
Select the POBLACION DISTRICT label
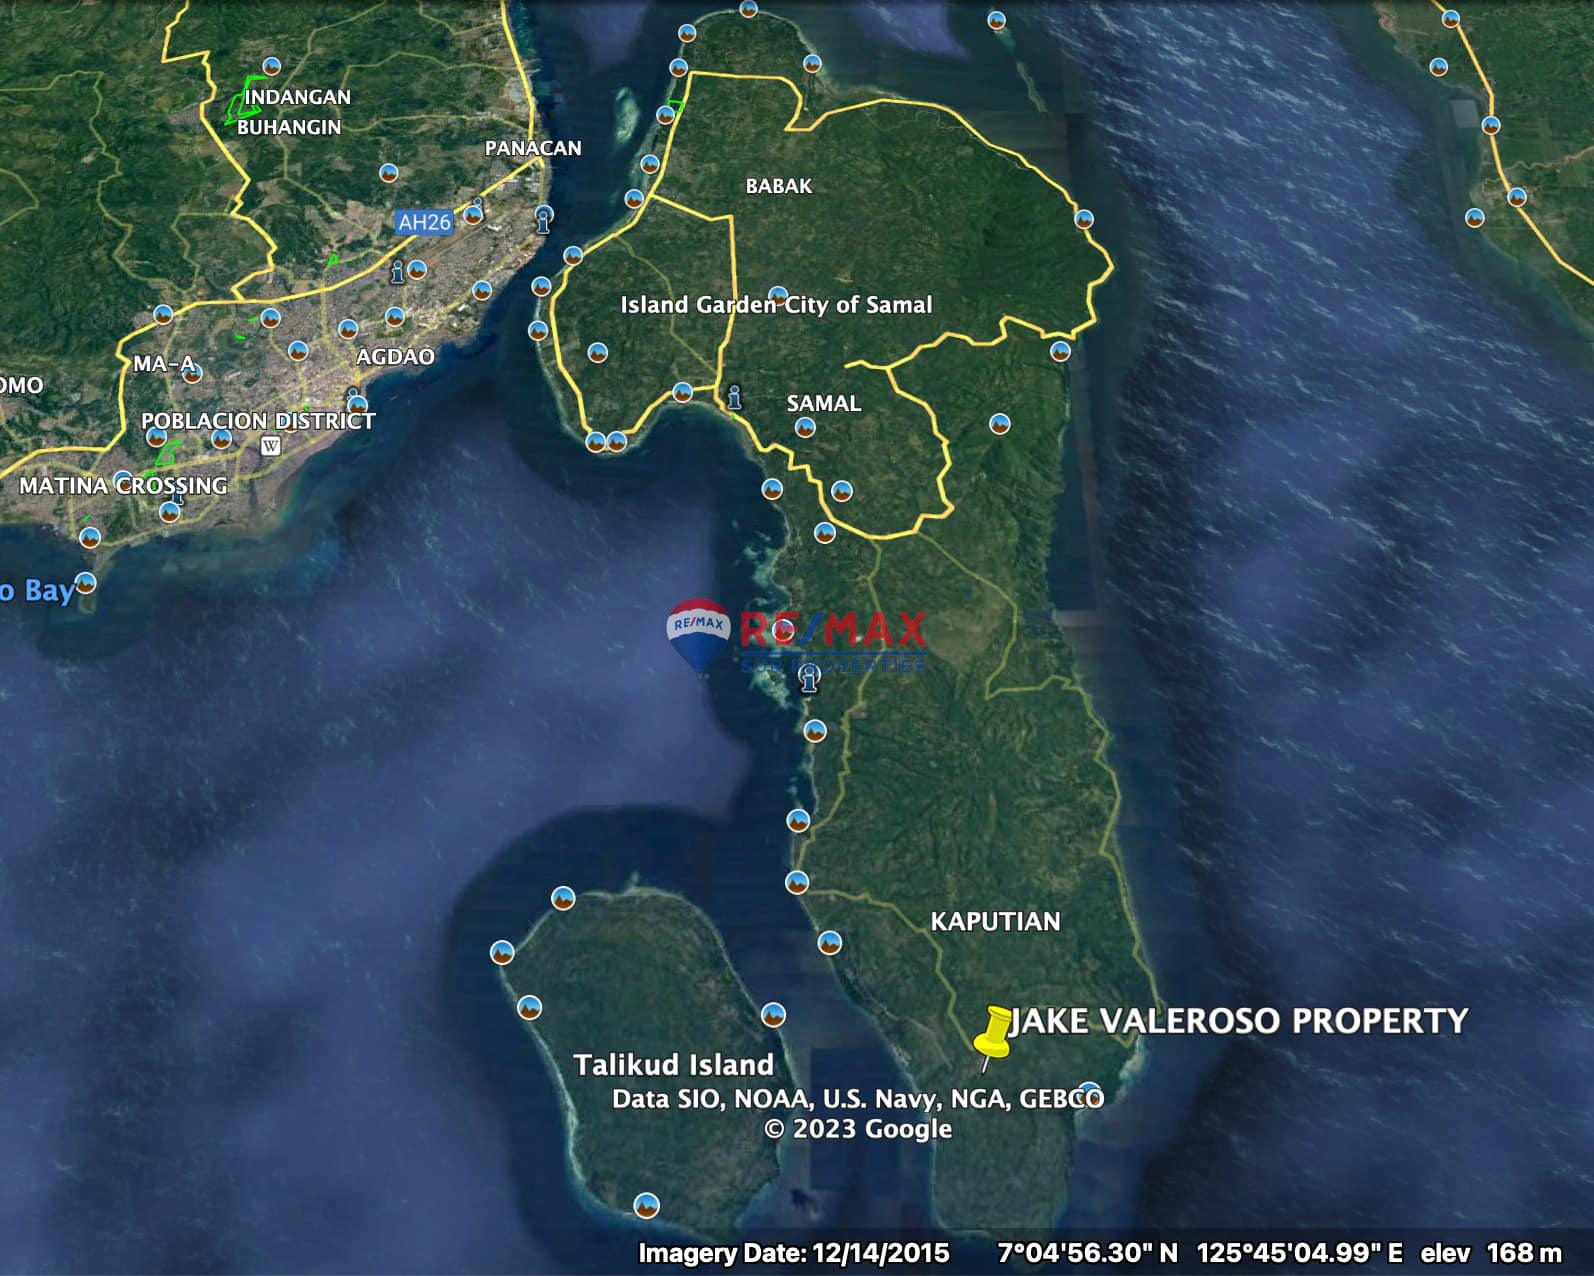click(258, 421)
